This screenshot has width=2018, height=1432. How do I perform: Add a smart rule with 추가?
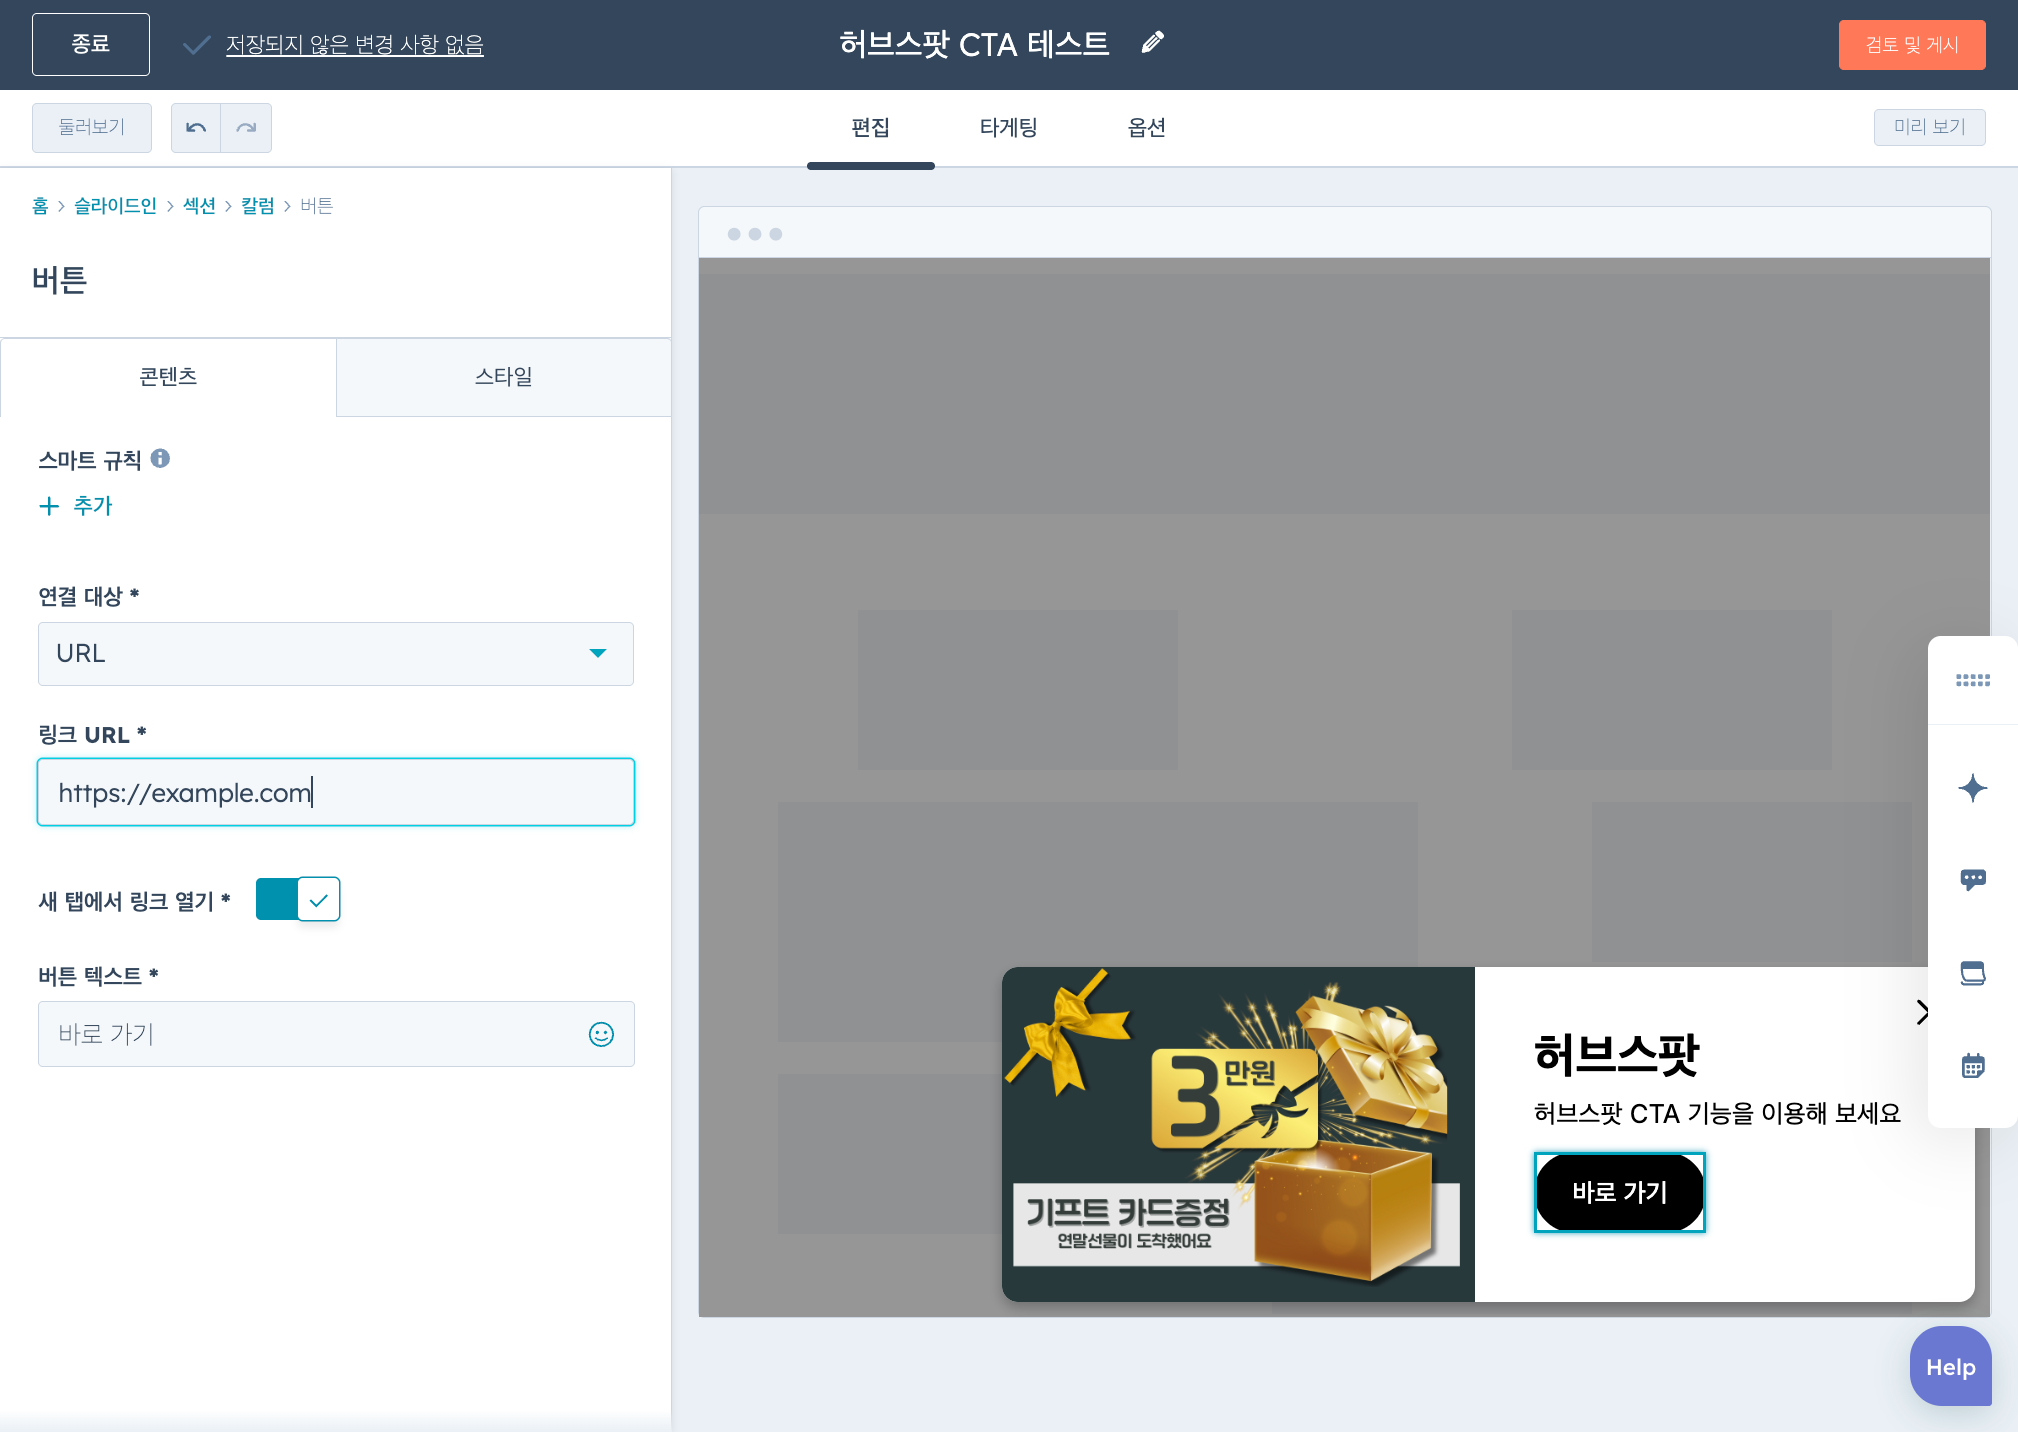[76, 506]
